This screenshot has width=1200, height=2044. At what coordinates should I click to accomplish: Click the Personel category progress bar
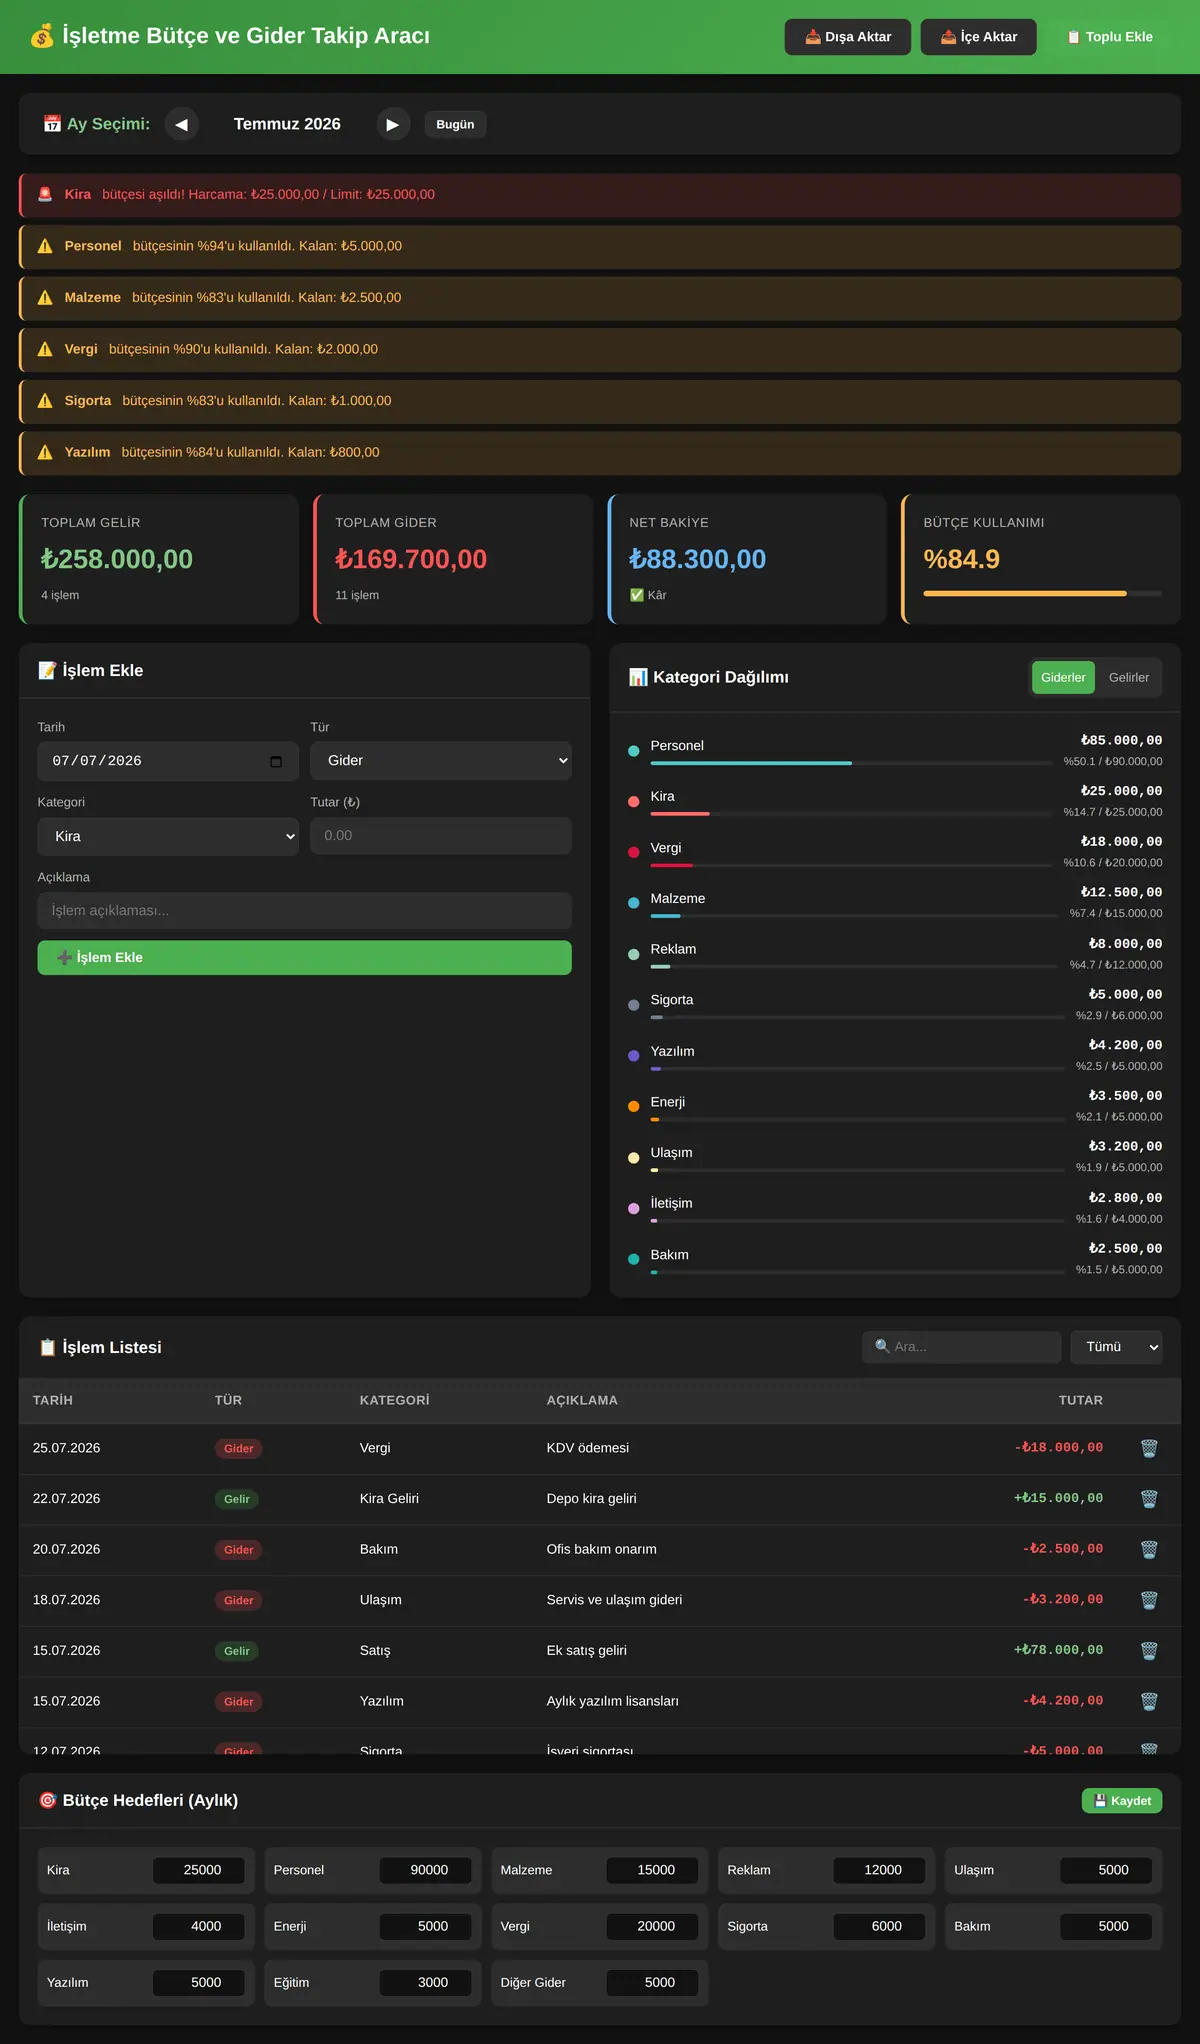851,763
